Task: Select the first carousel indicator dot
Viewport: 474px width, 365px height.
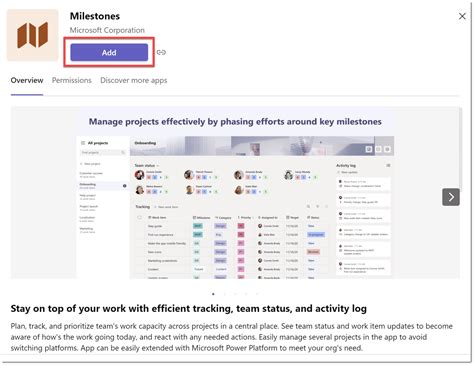Action: point(213,294)
